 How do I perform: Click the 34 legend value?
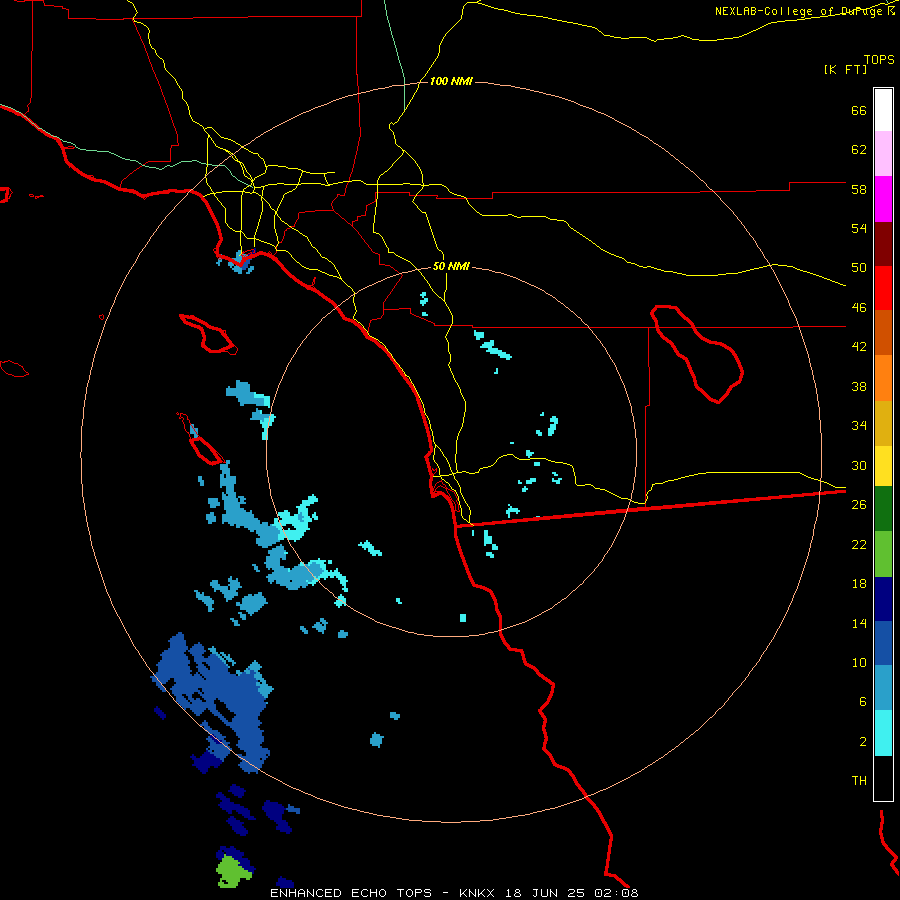click(x=859, y=426)
